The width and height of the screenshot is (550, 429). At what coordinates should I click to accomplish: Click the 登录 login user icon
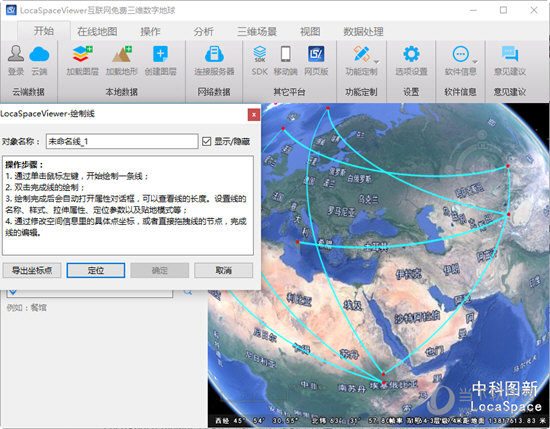pos(16,54)
